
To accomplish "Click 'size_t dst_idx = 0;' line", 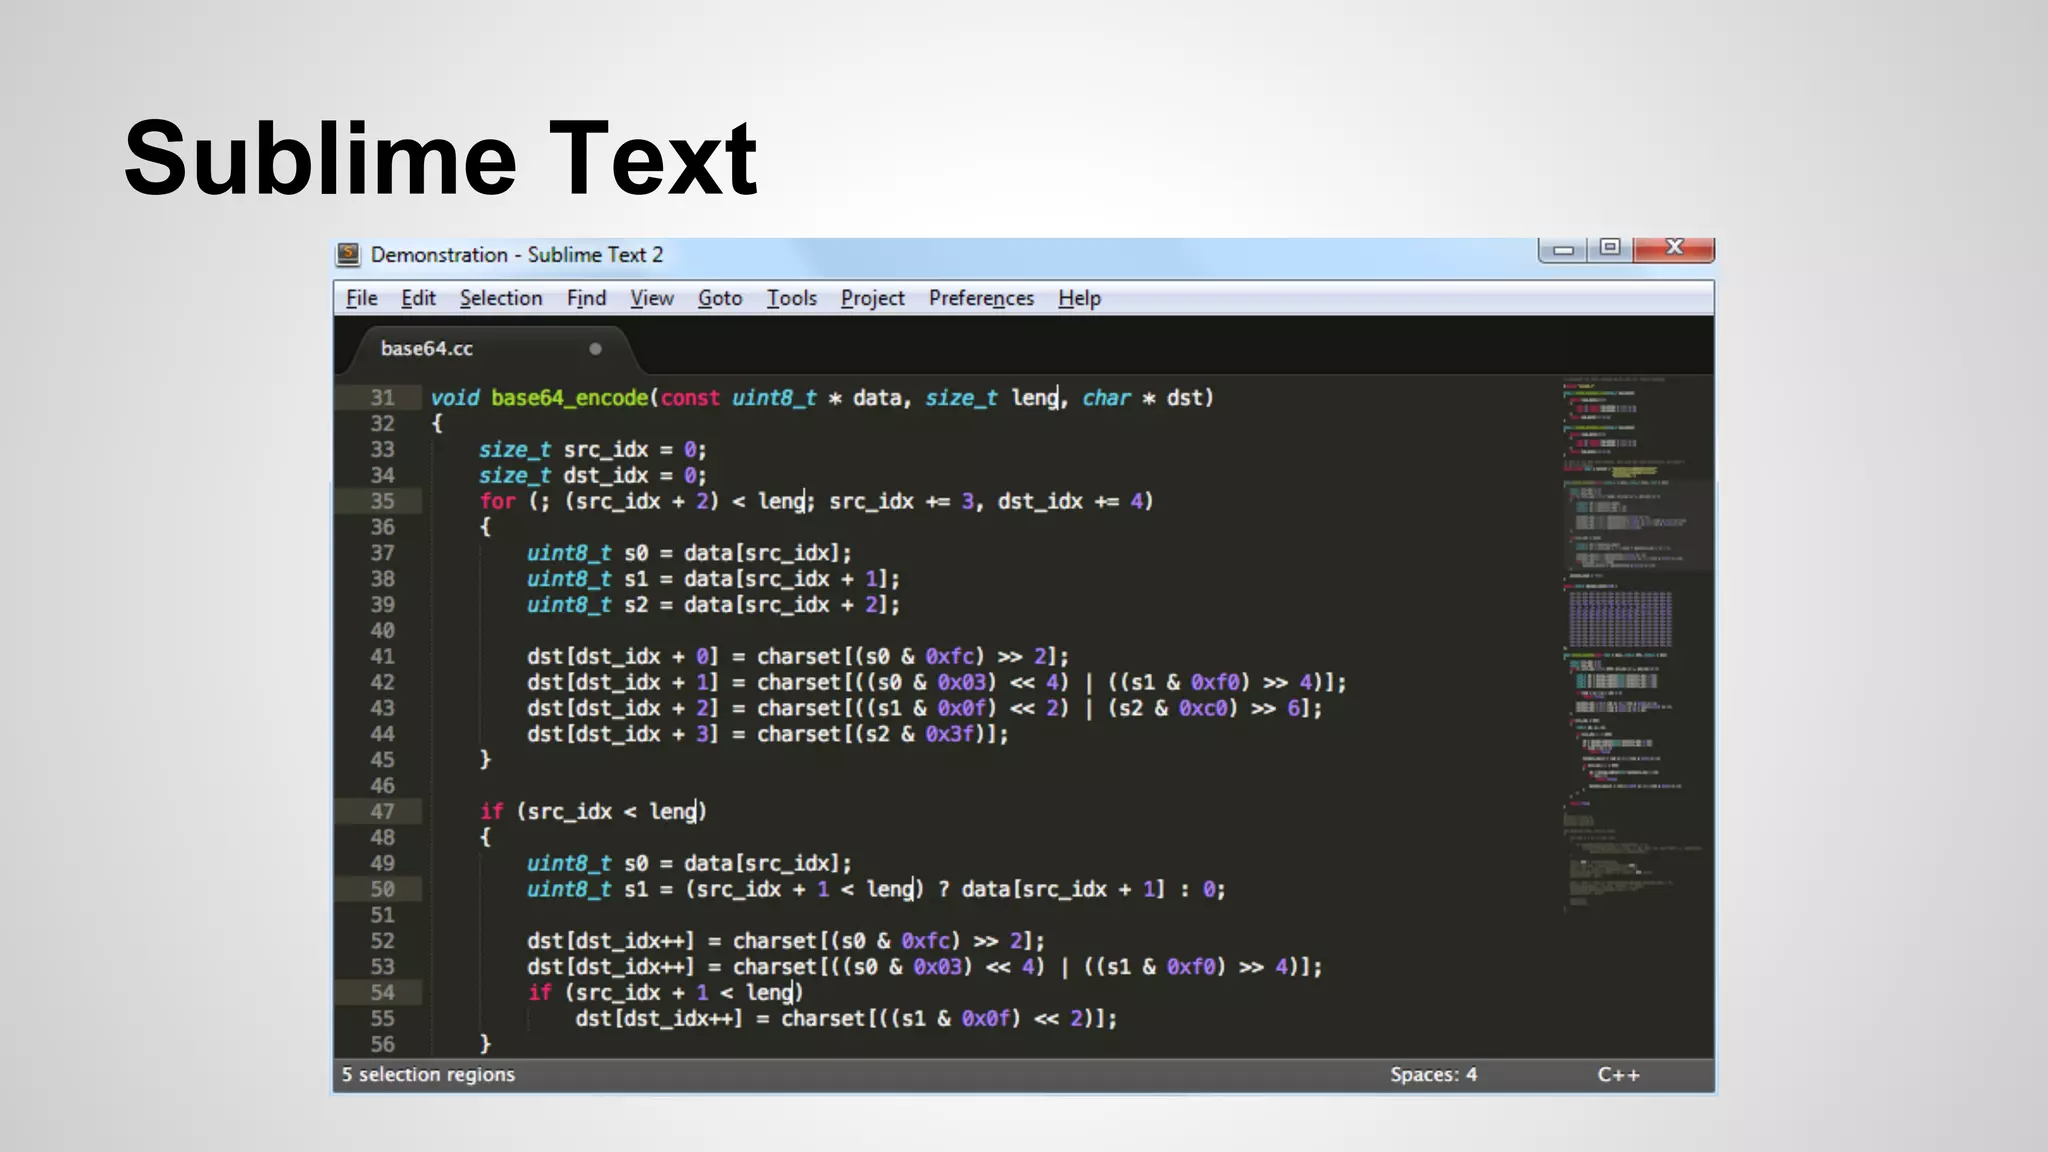I will pos(593,476).
